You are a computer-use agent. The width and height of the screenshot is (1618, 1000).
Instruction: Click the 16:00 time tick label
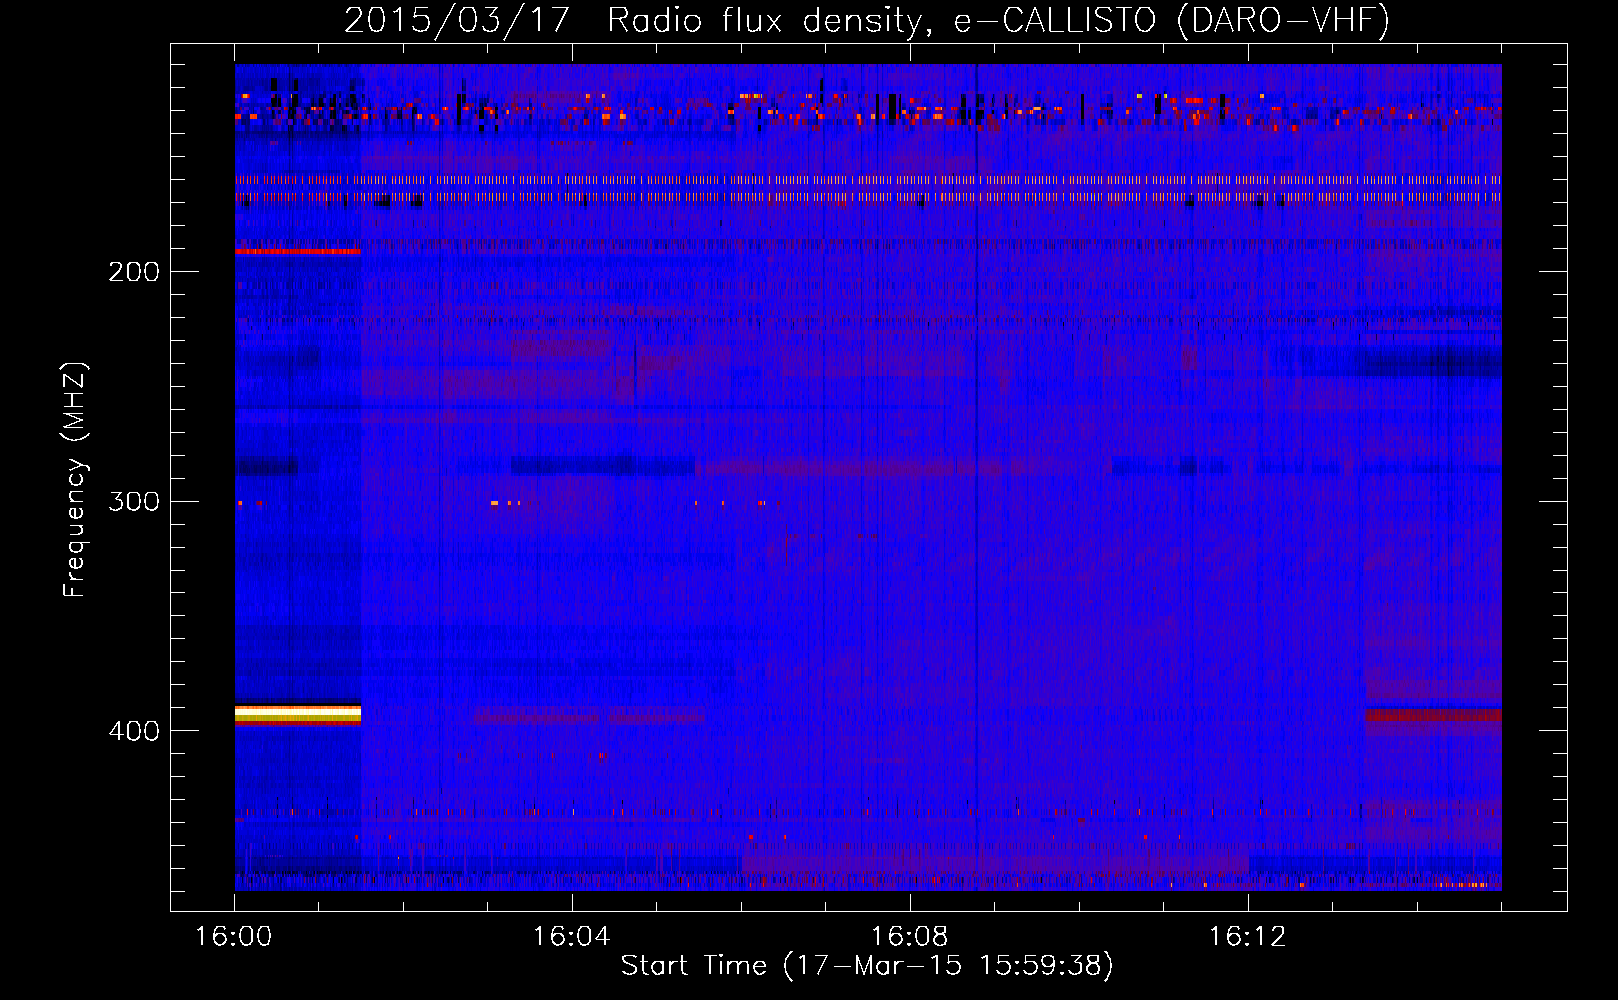(x=234, y=936)
